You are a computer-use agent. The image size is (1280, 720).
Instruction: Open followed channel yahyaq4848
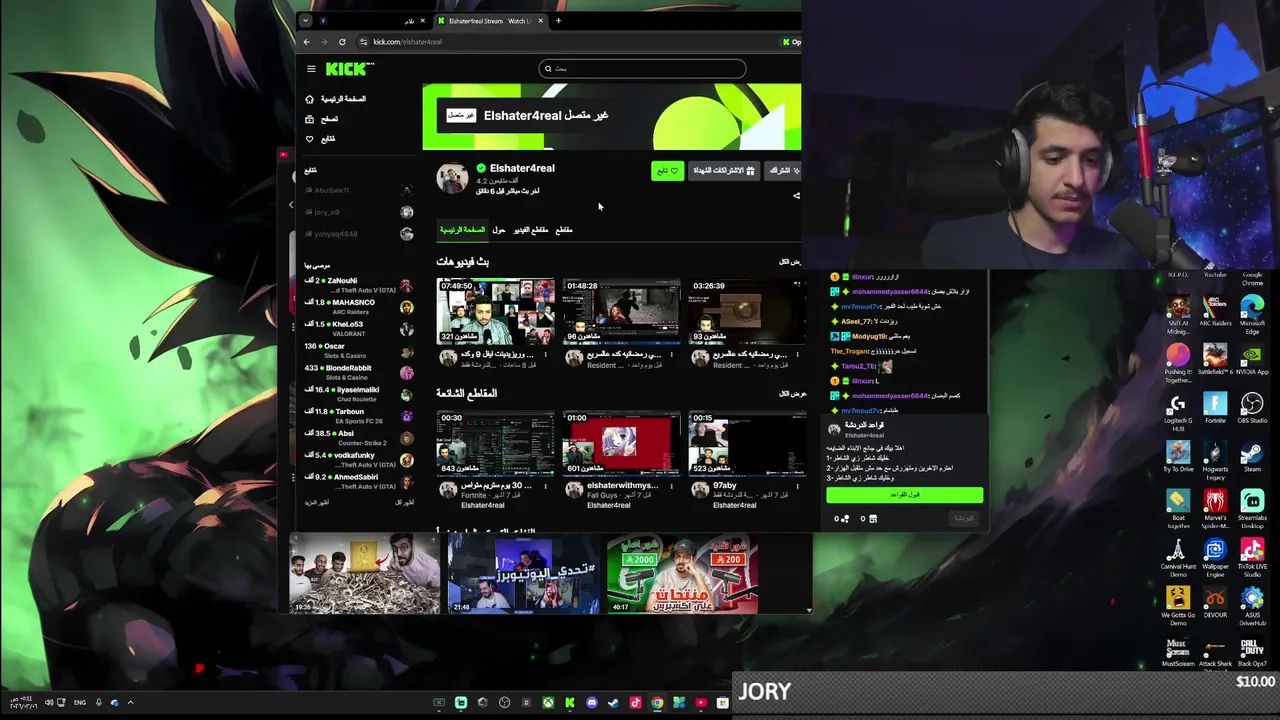pos(358,234)
